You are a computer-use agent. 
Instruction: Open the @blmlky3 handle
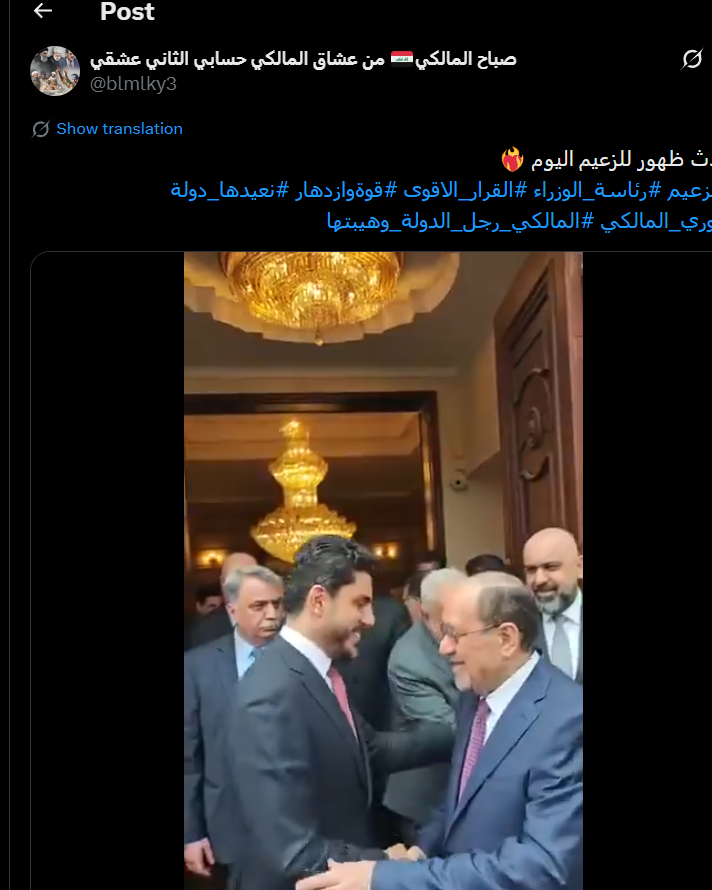(133, 84)
